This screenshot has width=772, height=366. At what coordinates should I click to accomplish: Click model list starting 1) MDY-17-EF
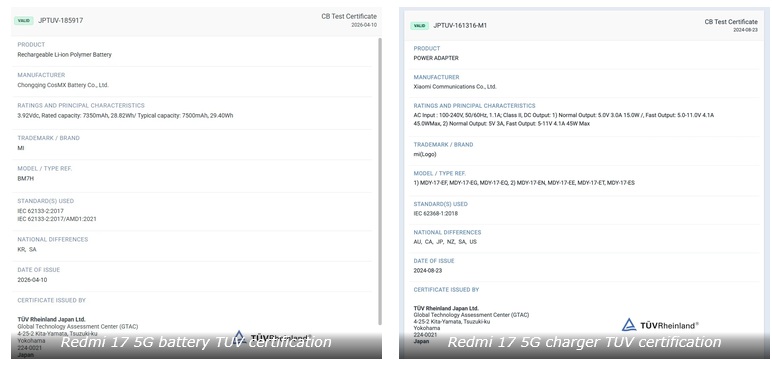point(524,183)
